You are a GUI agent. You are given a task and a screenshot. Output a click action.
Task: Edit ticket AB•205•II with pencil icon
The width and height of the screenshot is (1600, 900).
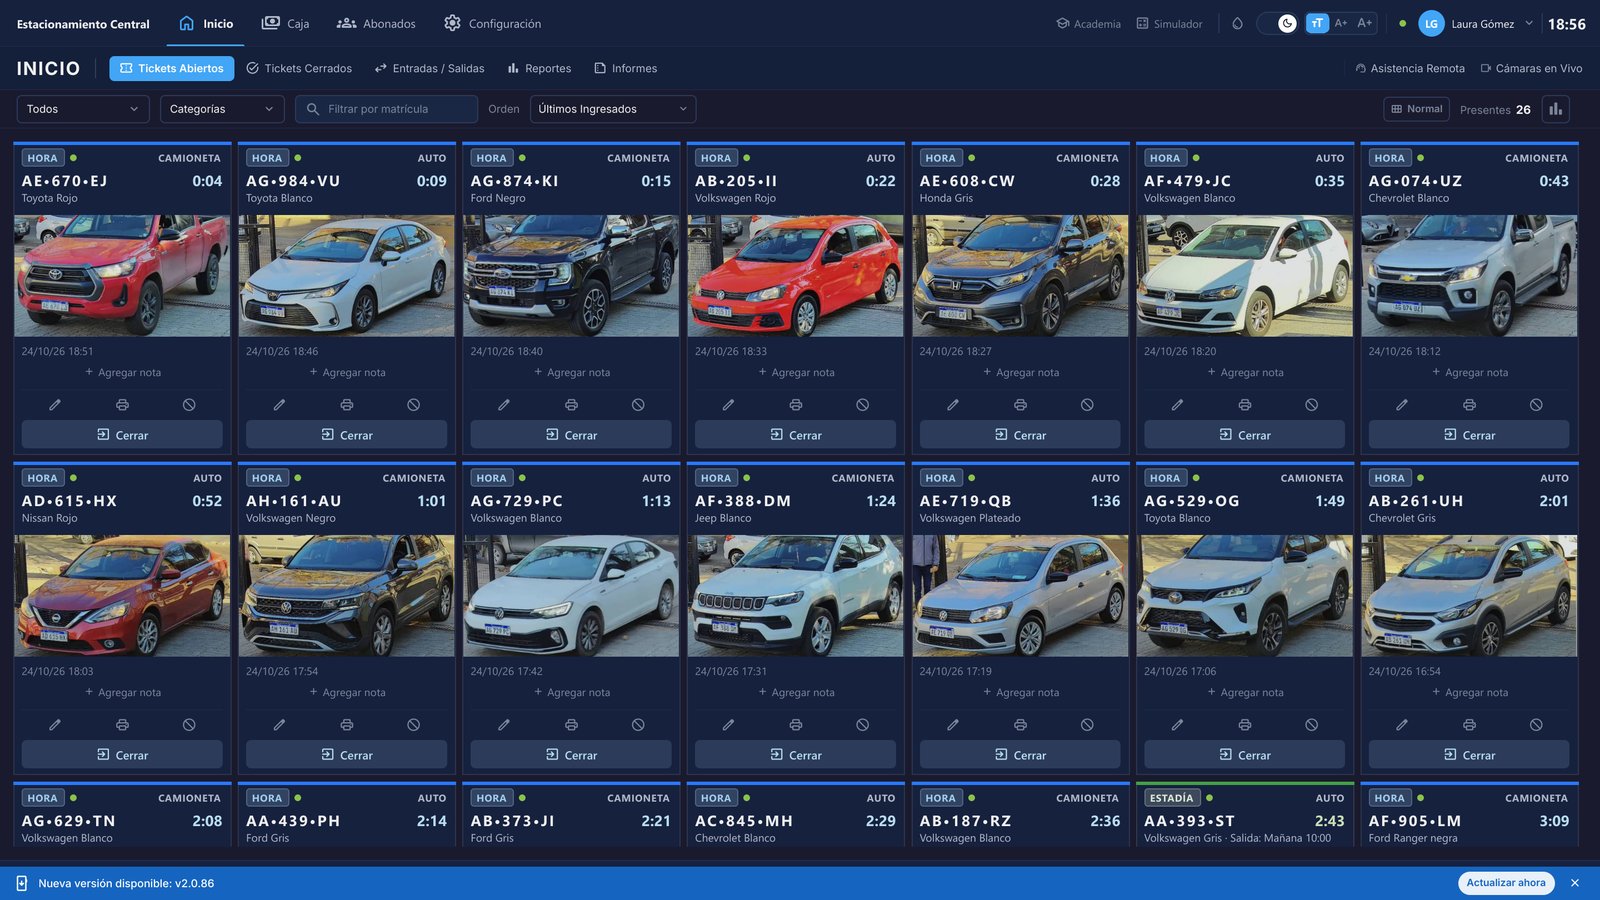(x=728, y=405)
